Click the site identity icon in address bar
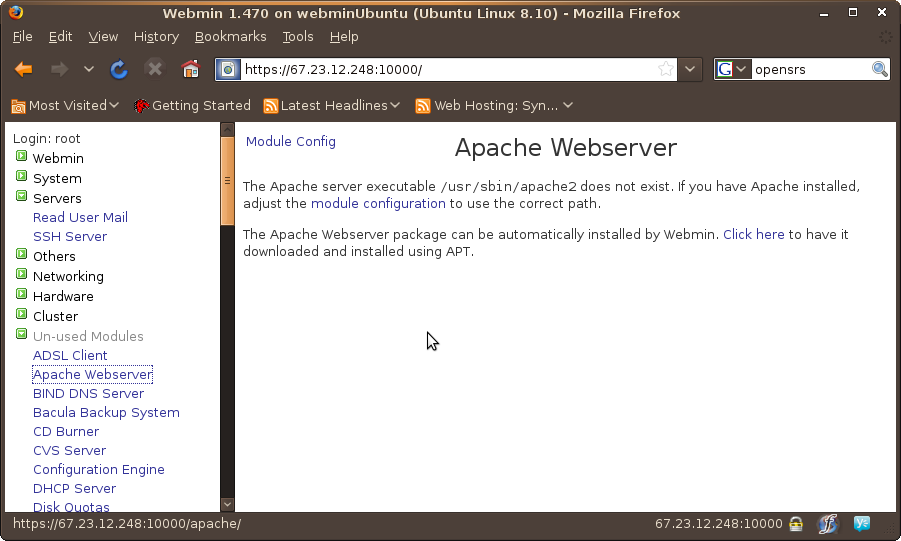 pyautogui.click(x=228, y=70)
